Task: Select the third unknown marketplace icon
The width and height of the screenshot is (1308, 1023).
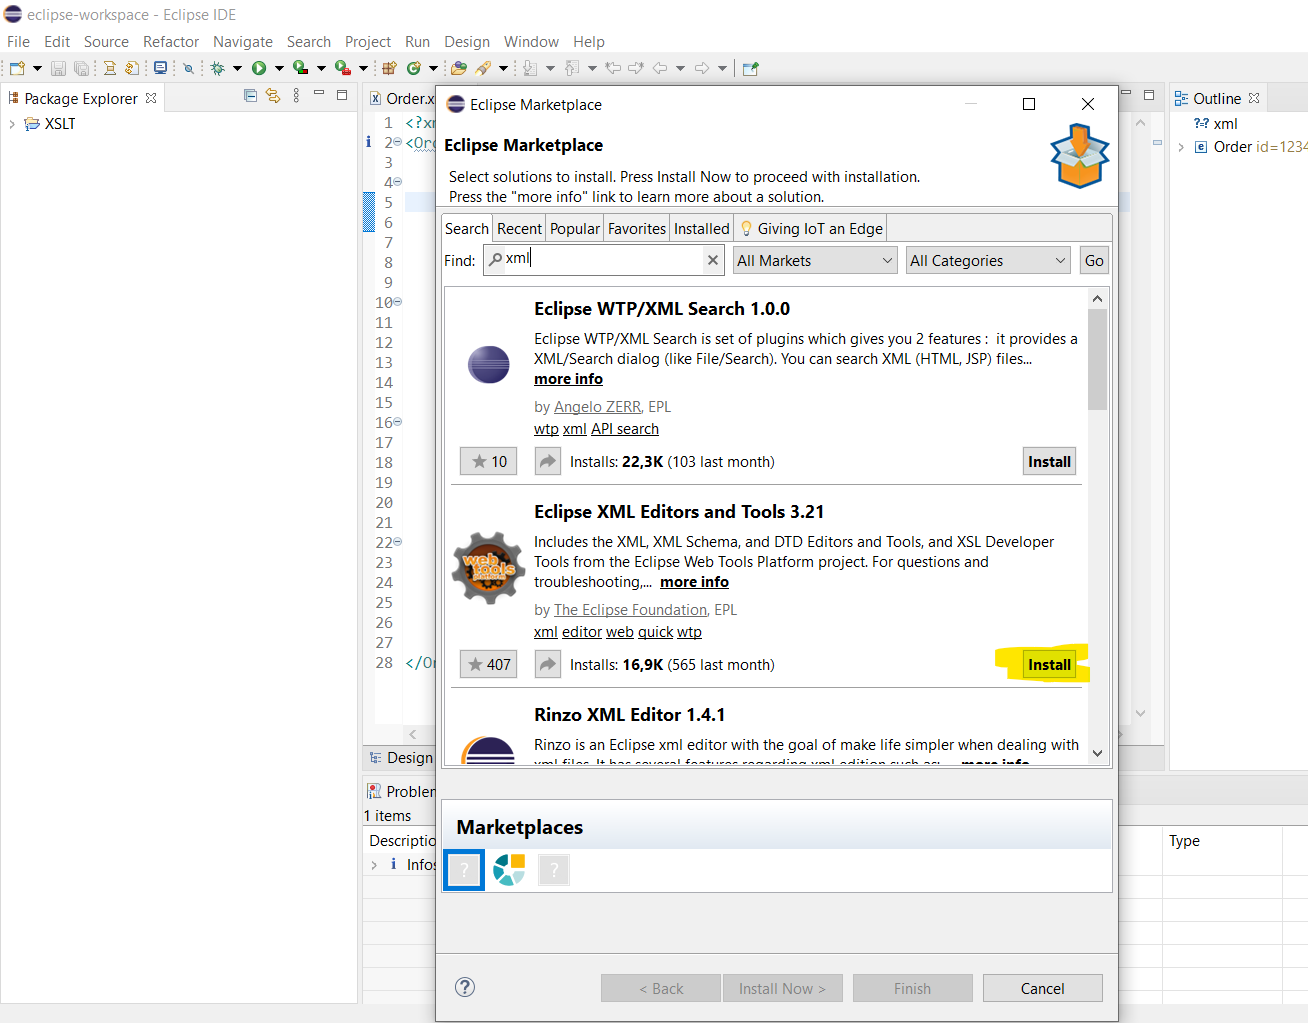Action: tap(554, 870)
